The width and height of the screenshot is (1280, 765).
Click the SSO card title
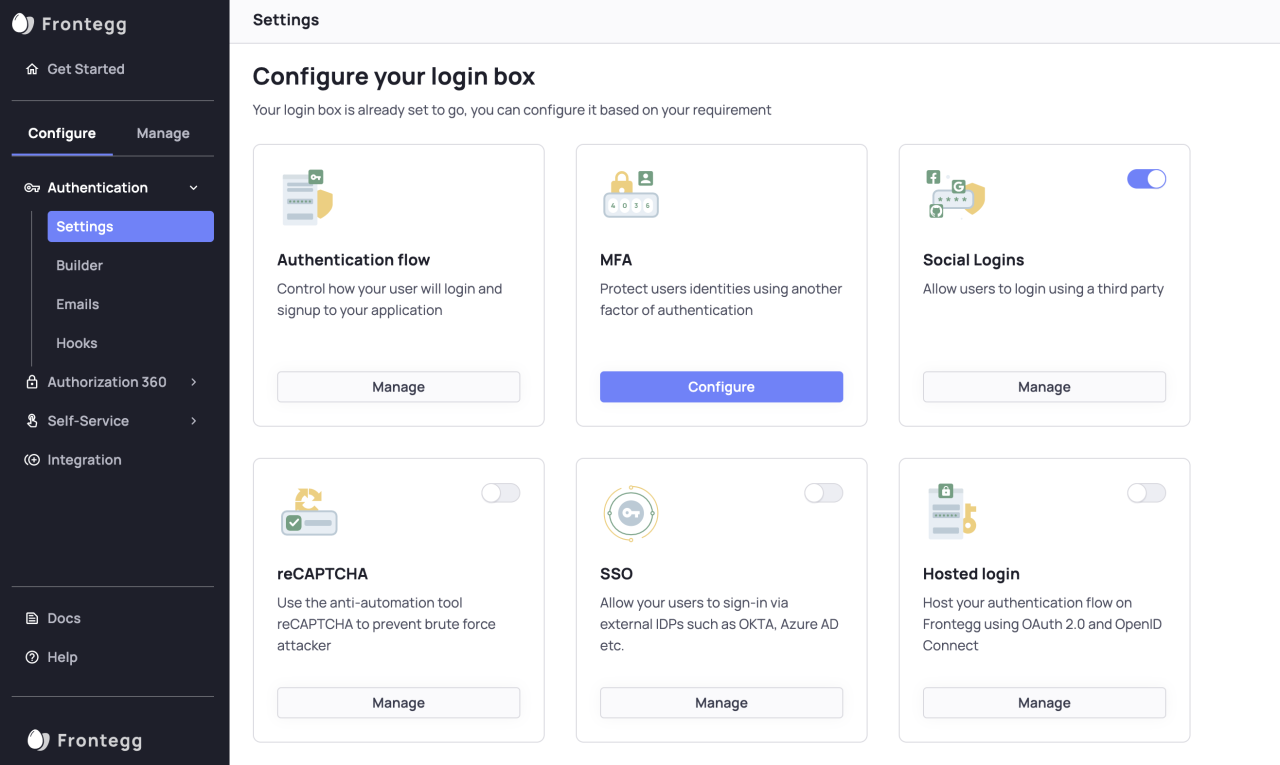click(616, 574)
